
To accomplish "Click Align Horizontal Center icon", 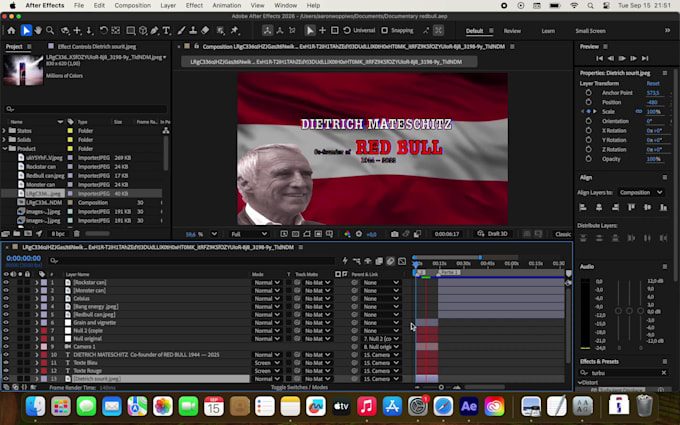I will pos(599,208).
